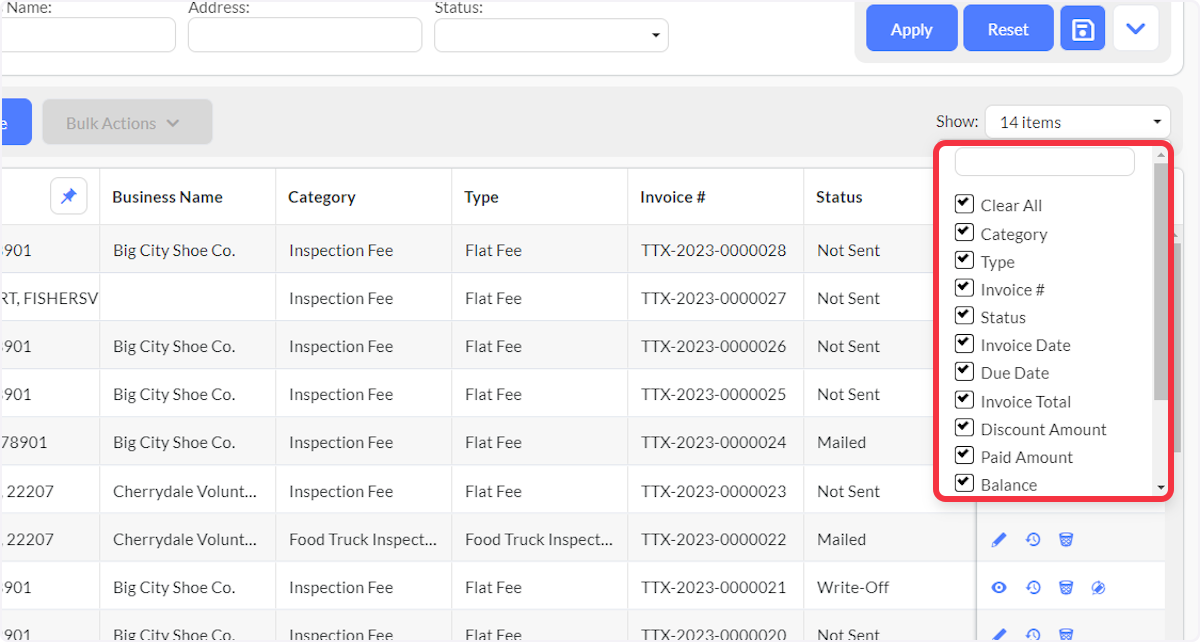The width and height of the screenshot is (1200, 642).
Task: Click the save filter floppy disk icon
Action: (1082, 29)
